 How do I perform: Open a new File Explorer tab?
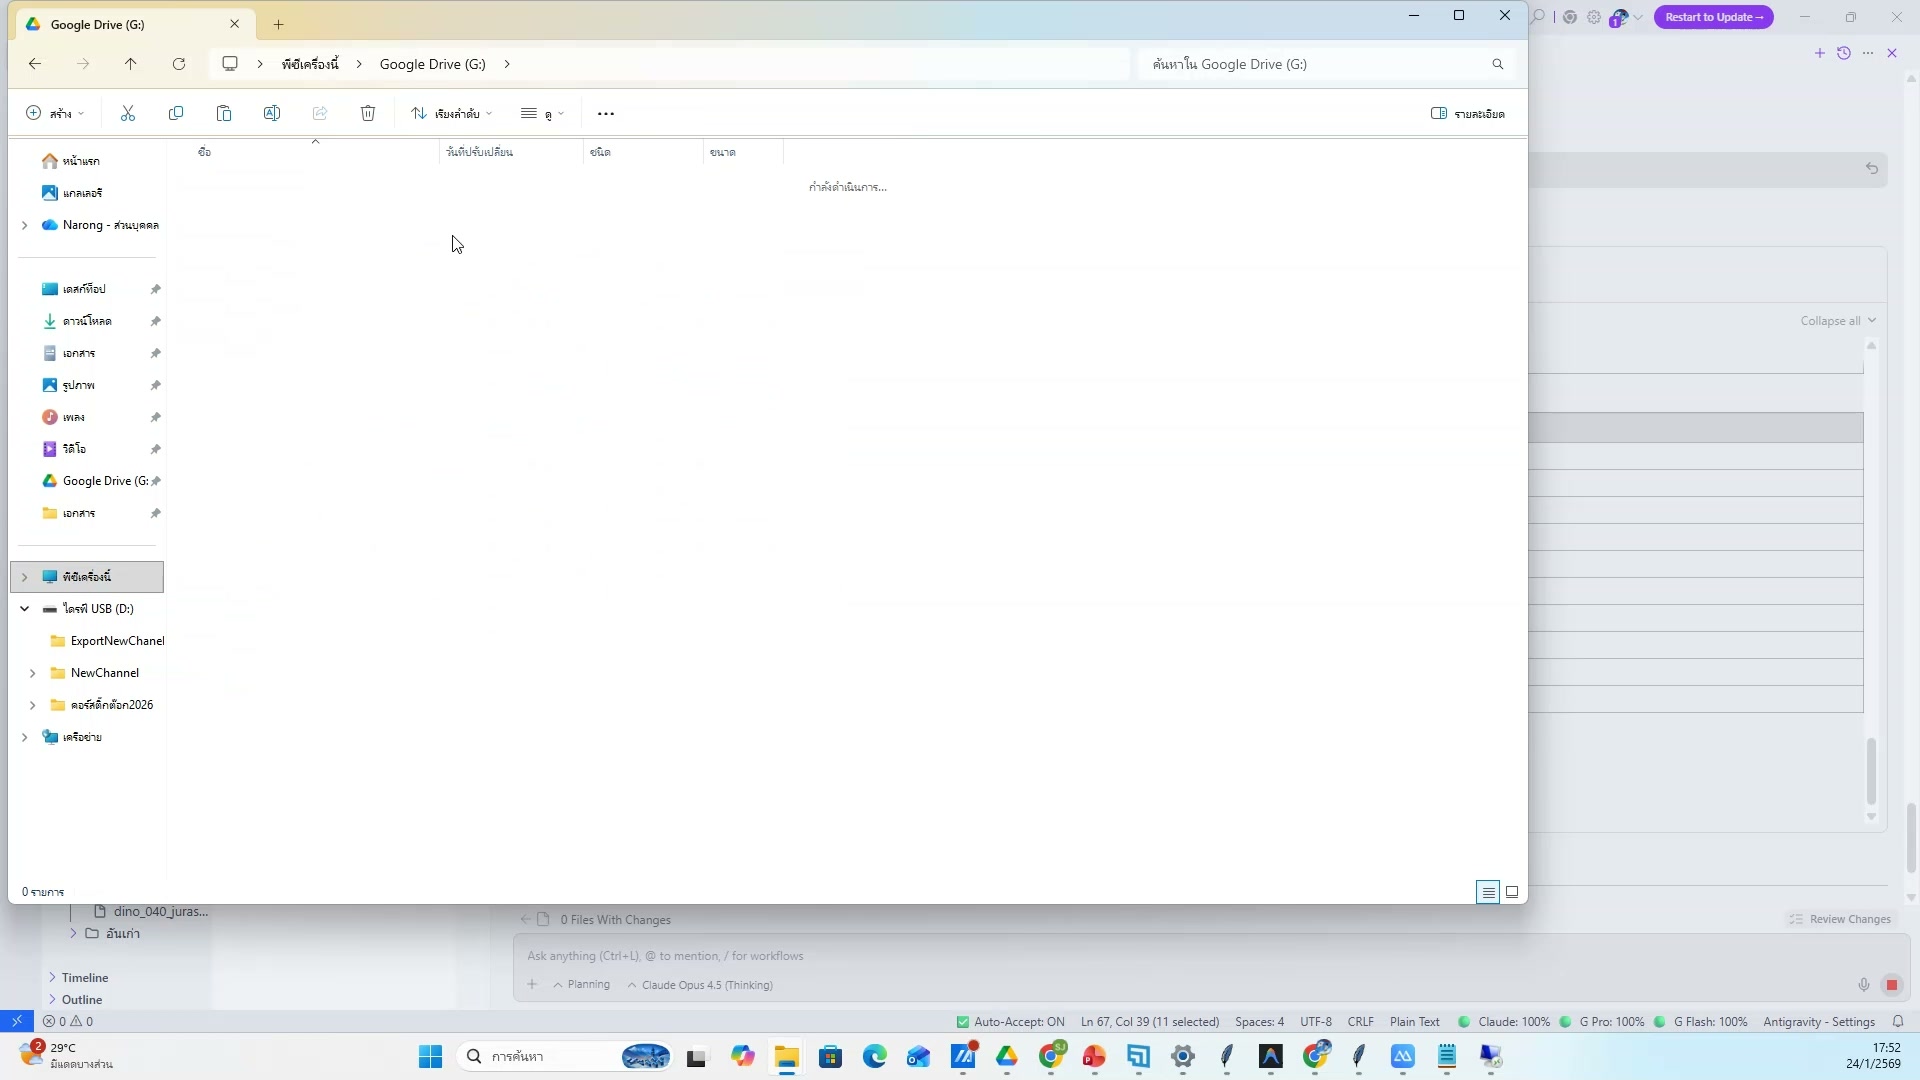click(x=279, y=24)
